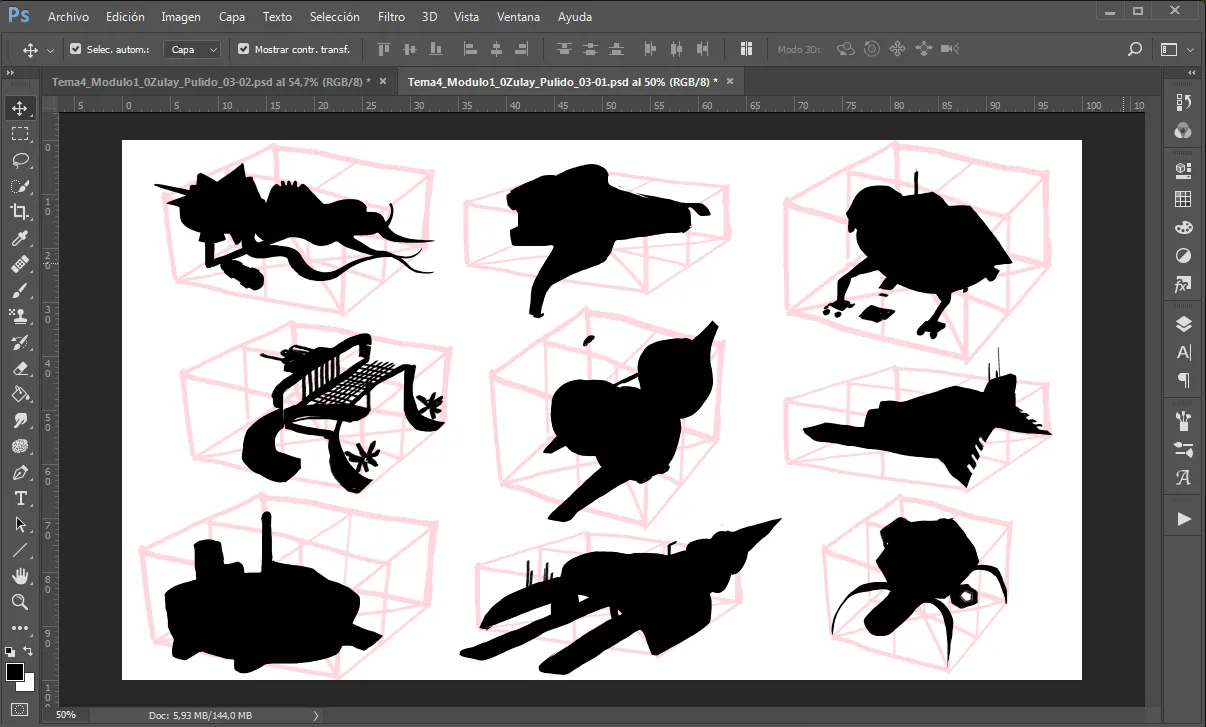Select the Zoom tool magnifier
This screenshot has height=727, width=1206.
click(20, 602)
